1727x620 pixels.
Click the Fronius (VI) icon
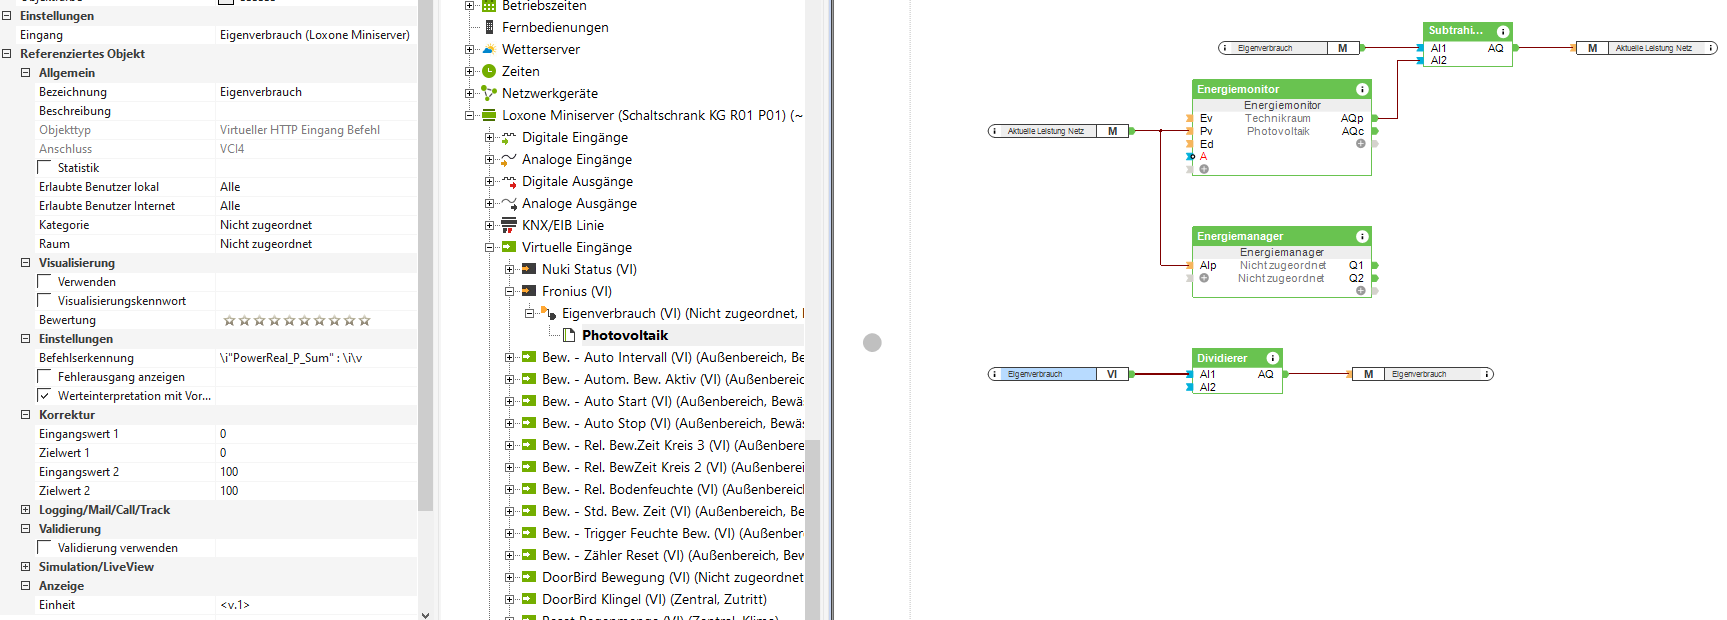click(x=529, y=291)
